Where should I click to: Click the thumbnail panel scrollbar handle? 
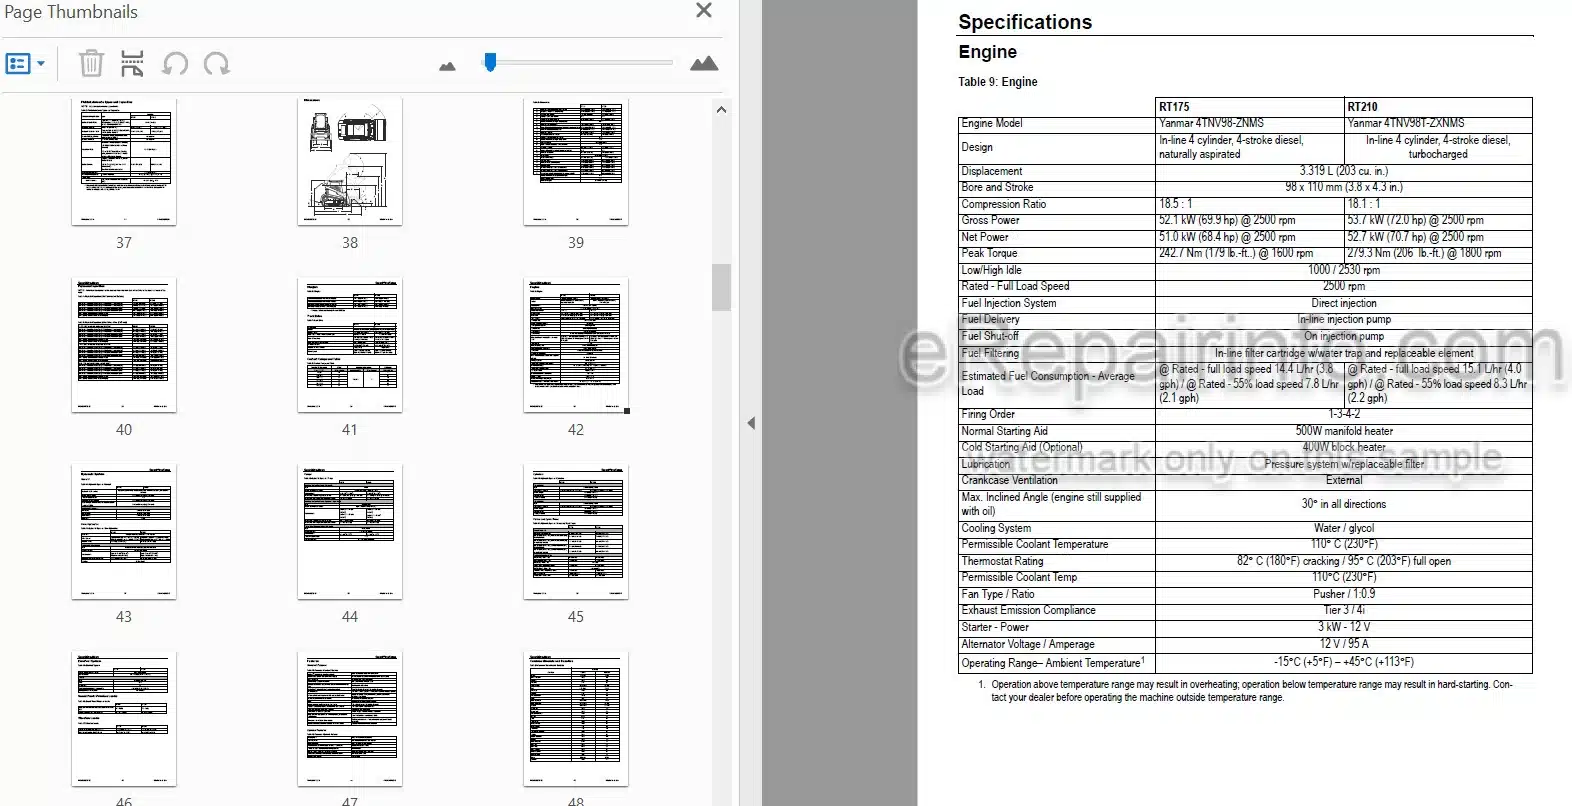[x=721, y=288]
